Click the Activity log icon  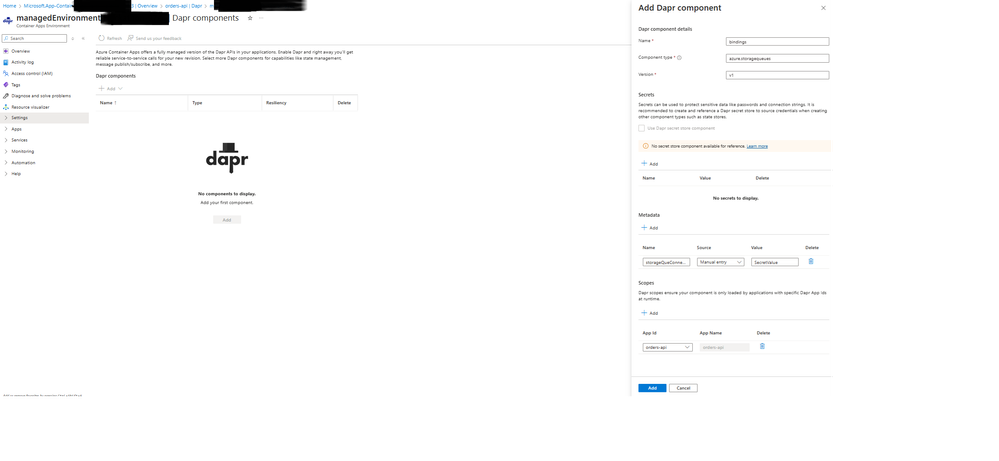coord(6,62)
